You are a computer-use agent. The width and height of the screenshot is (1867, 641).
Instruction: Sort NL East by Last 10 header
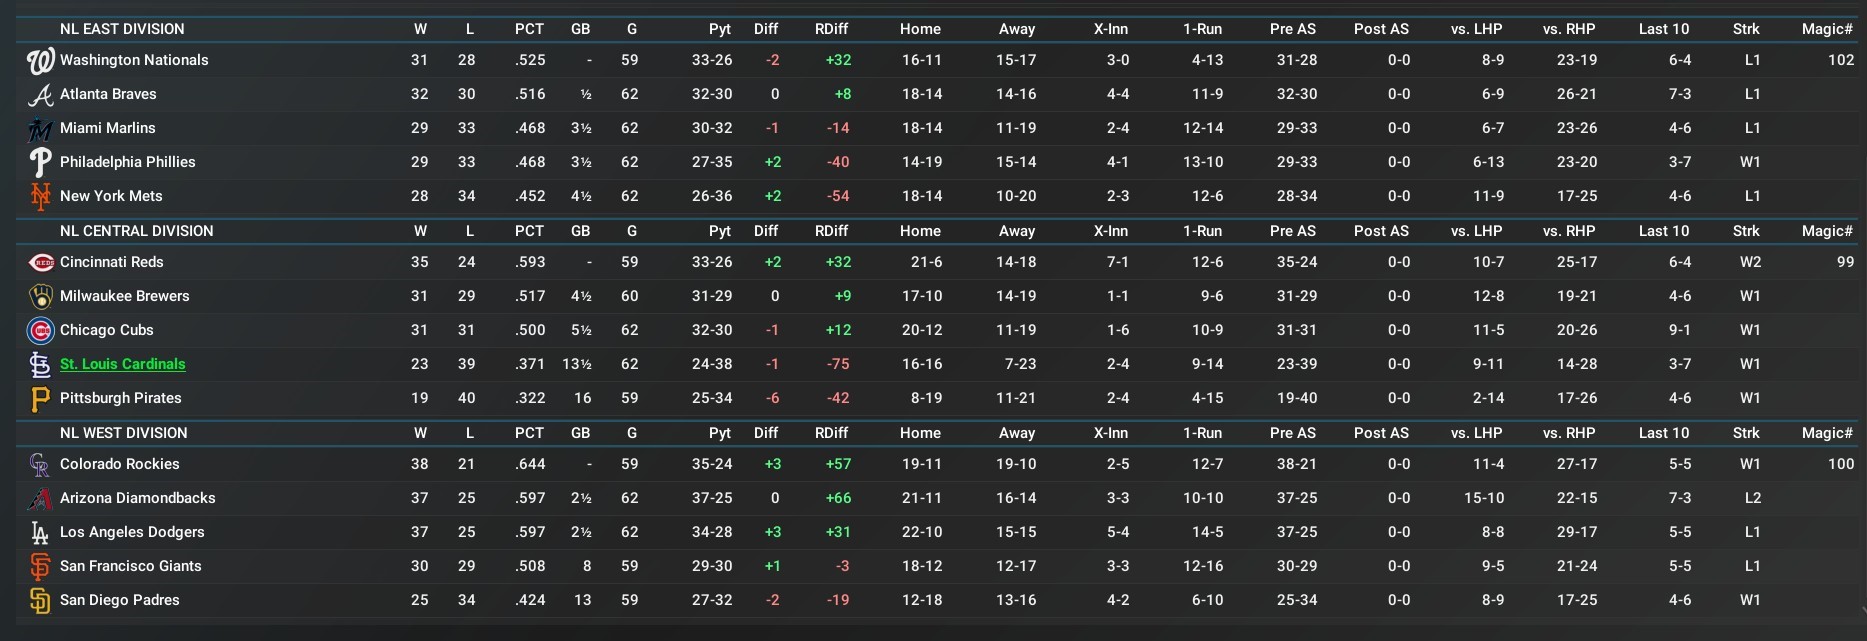pos(1664,29)
